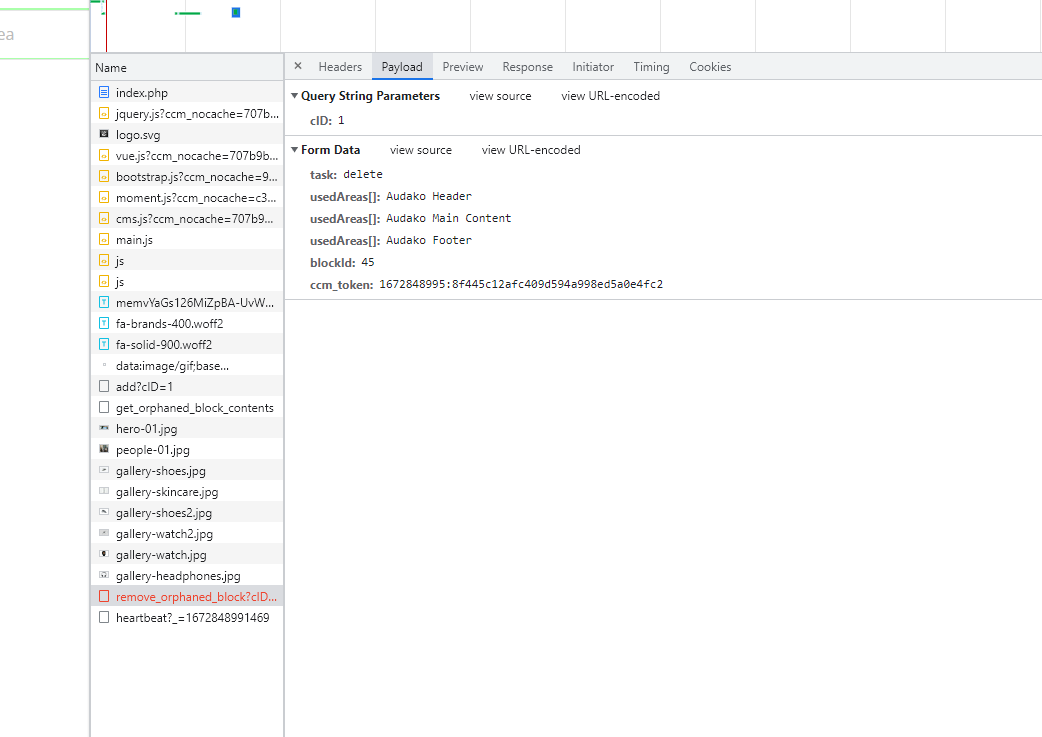The width and height of the screenshot is (1042, 737).
Task: Click the font icon beside fa-brands-400.woff2
Action: tap(104, 323)
